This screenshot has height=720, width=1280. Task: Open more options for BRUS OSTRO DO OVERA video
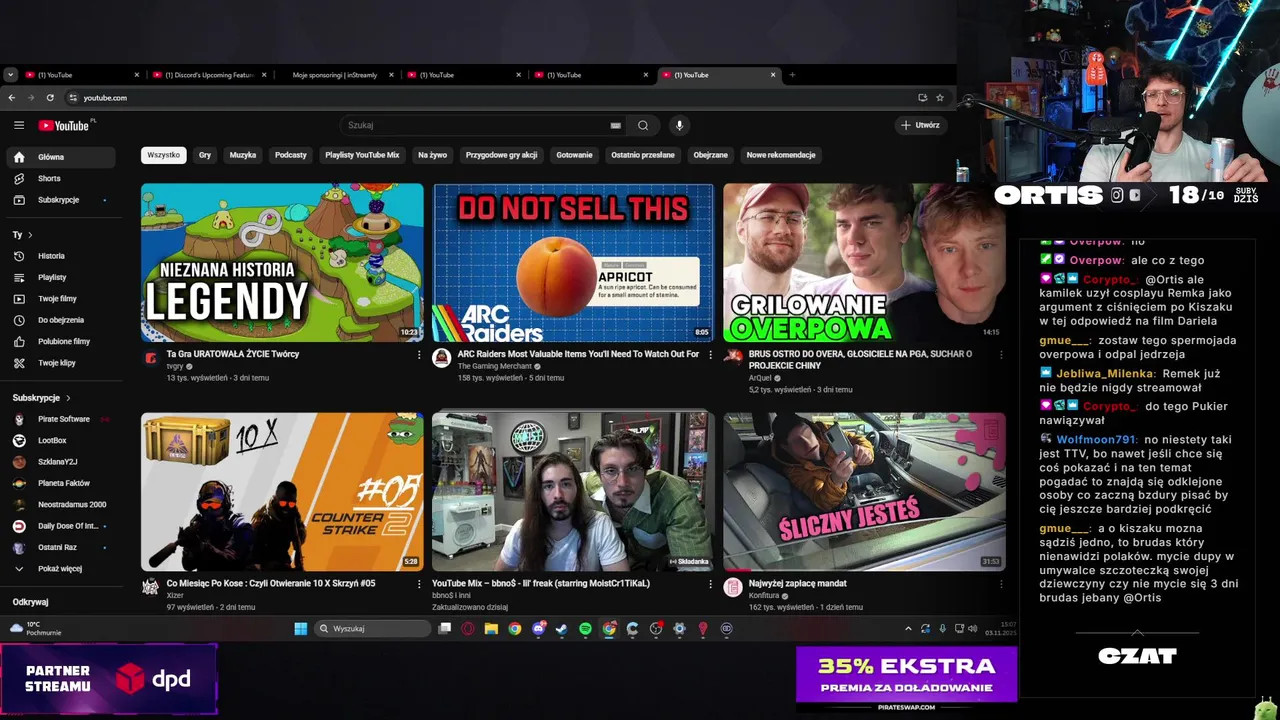pos(1001,355)
